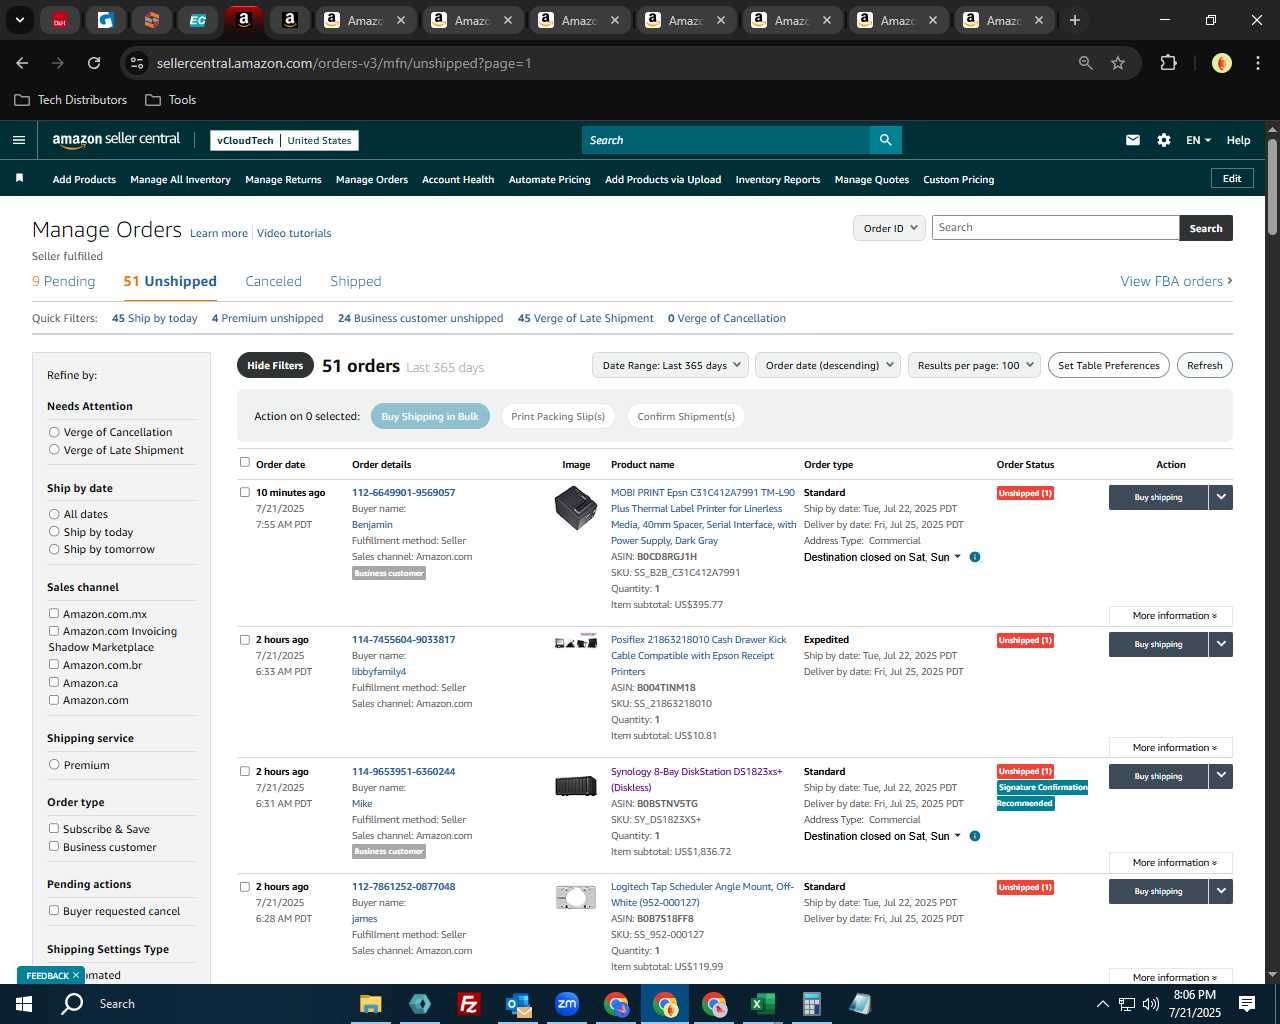1280x1024 pixels.
Task: Close the FEEDBACK widget
Action: [x=75, y=975]
